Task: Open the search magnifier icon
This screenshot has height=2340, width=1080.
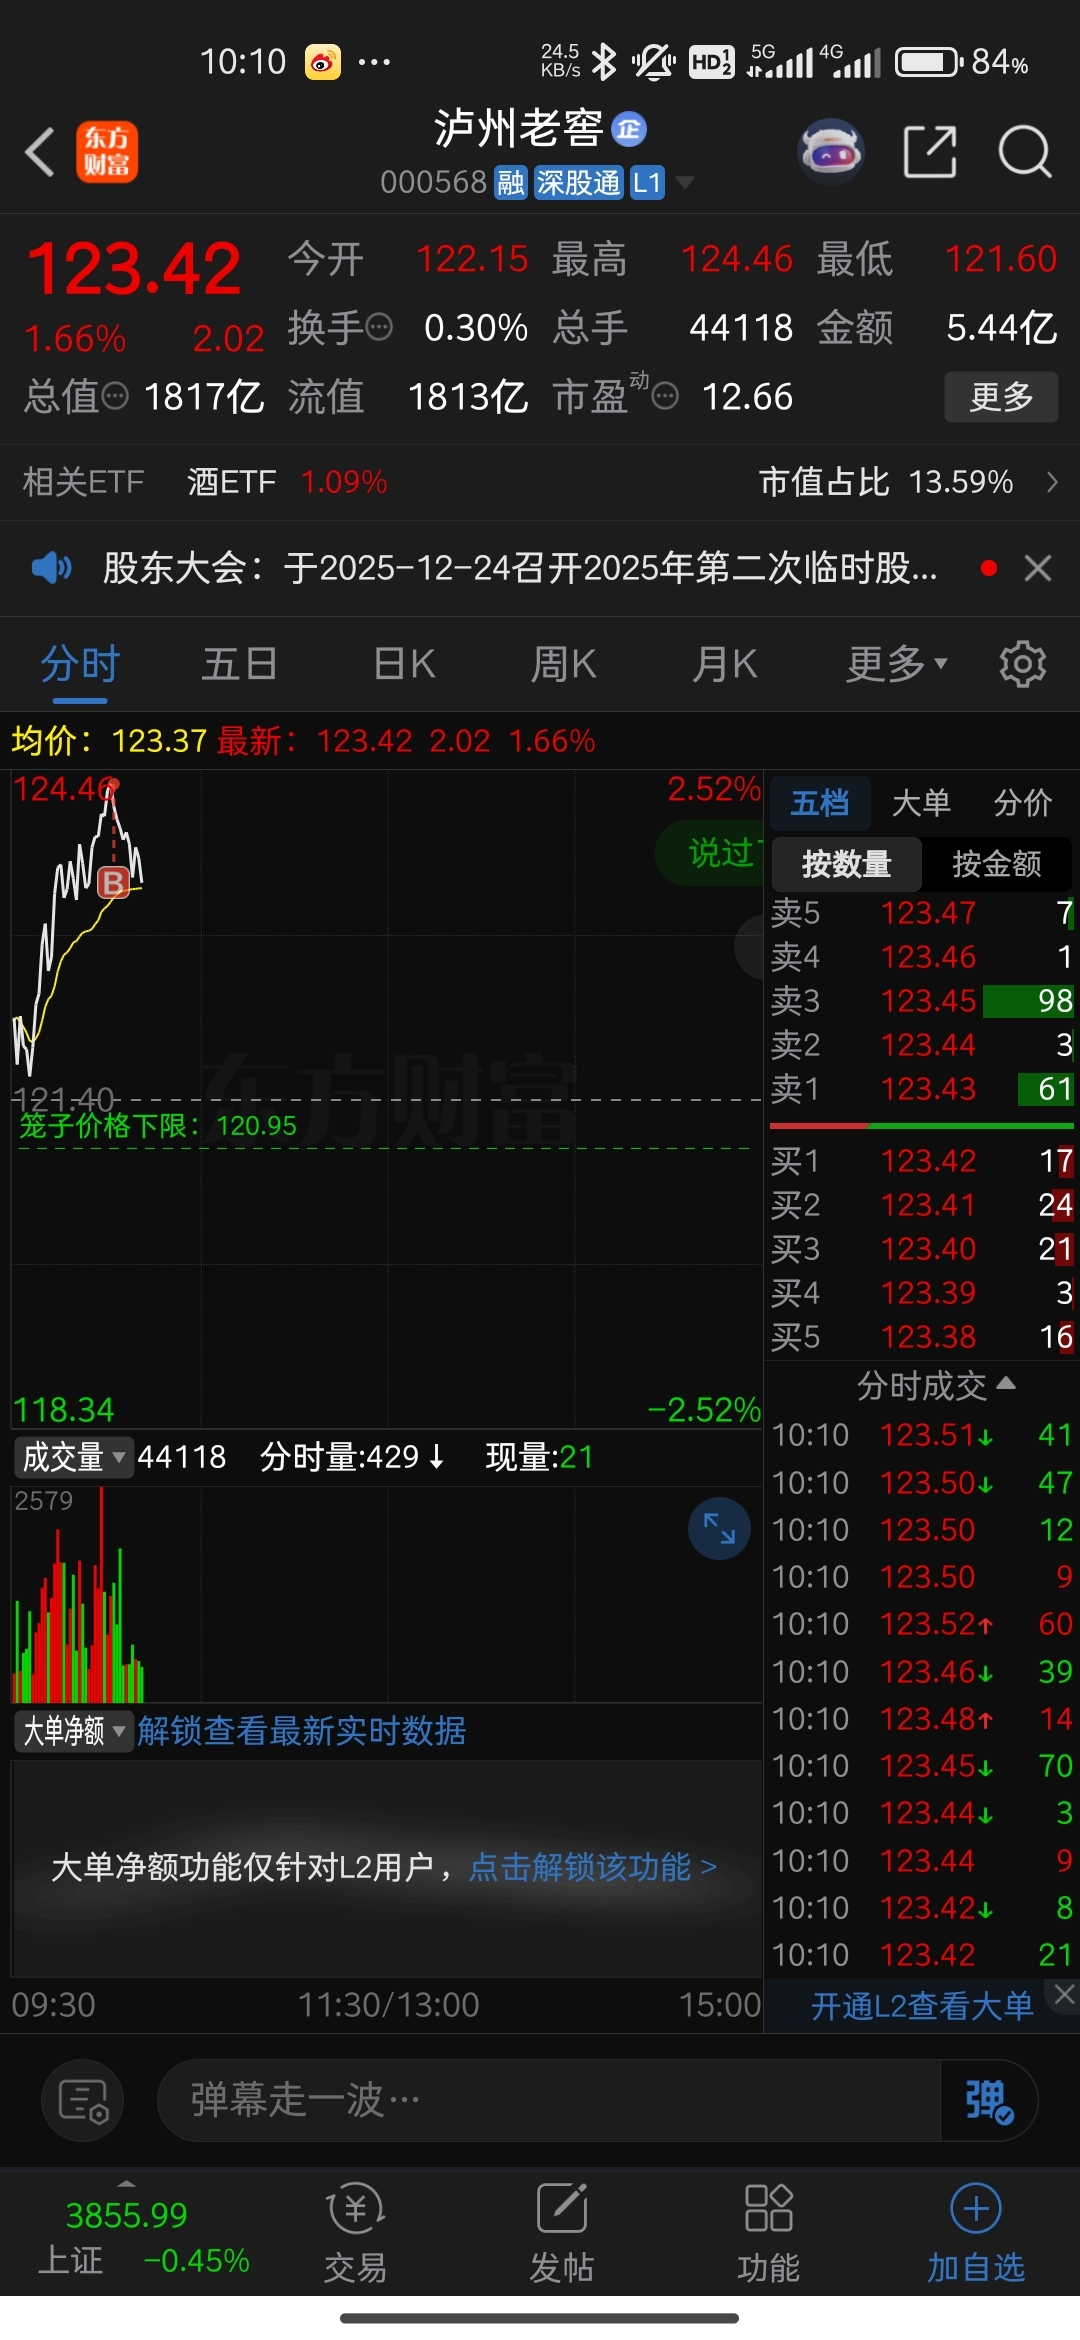Action: [1025, 152]
